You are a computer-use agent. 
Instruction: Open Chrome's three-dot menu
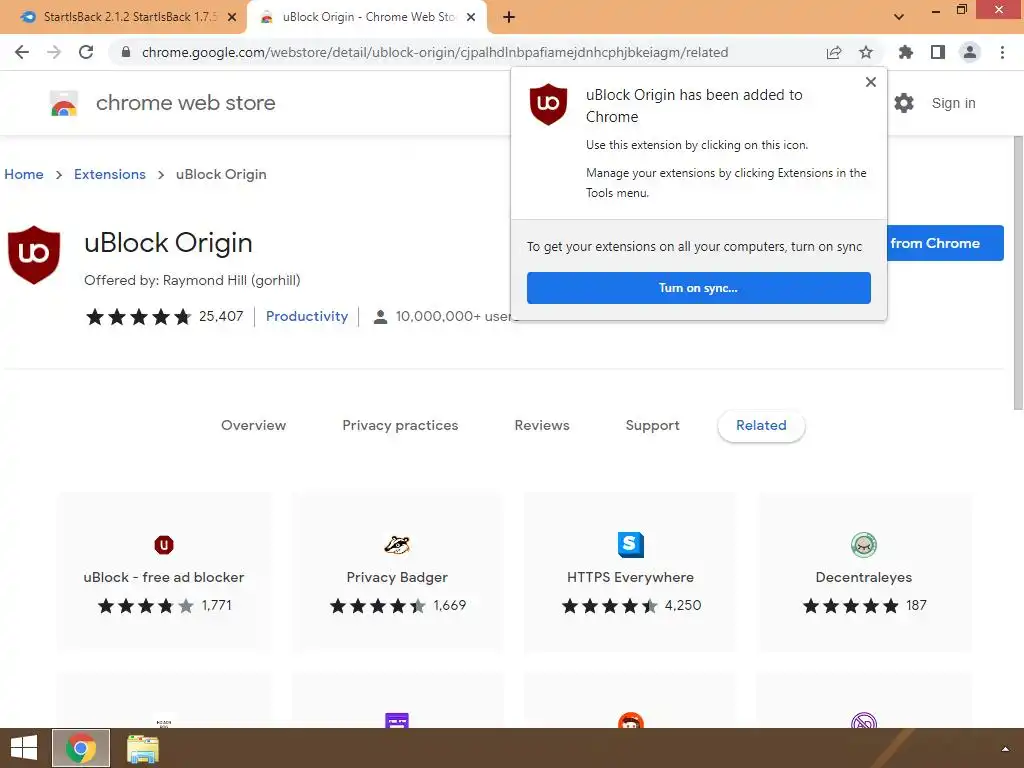click(1002, 52)
